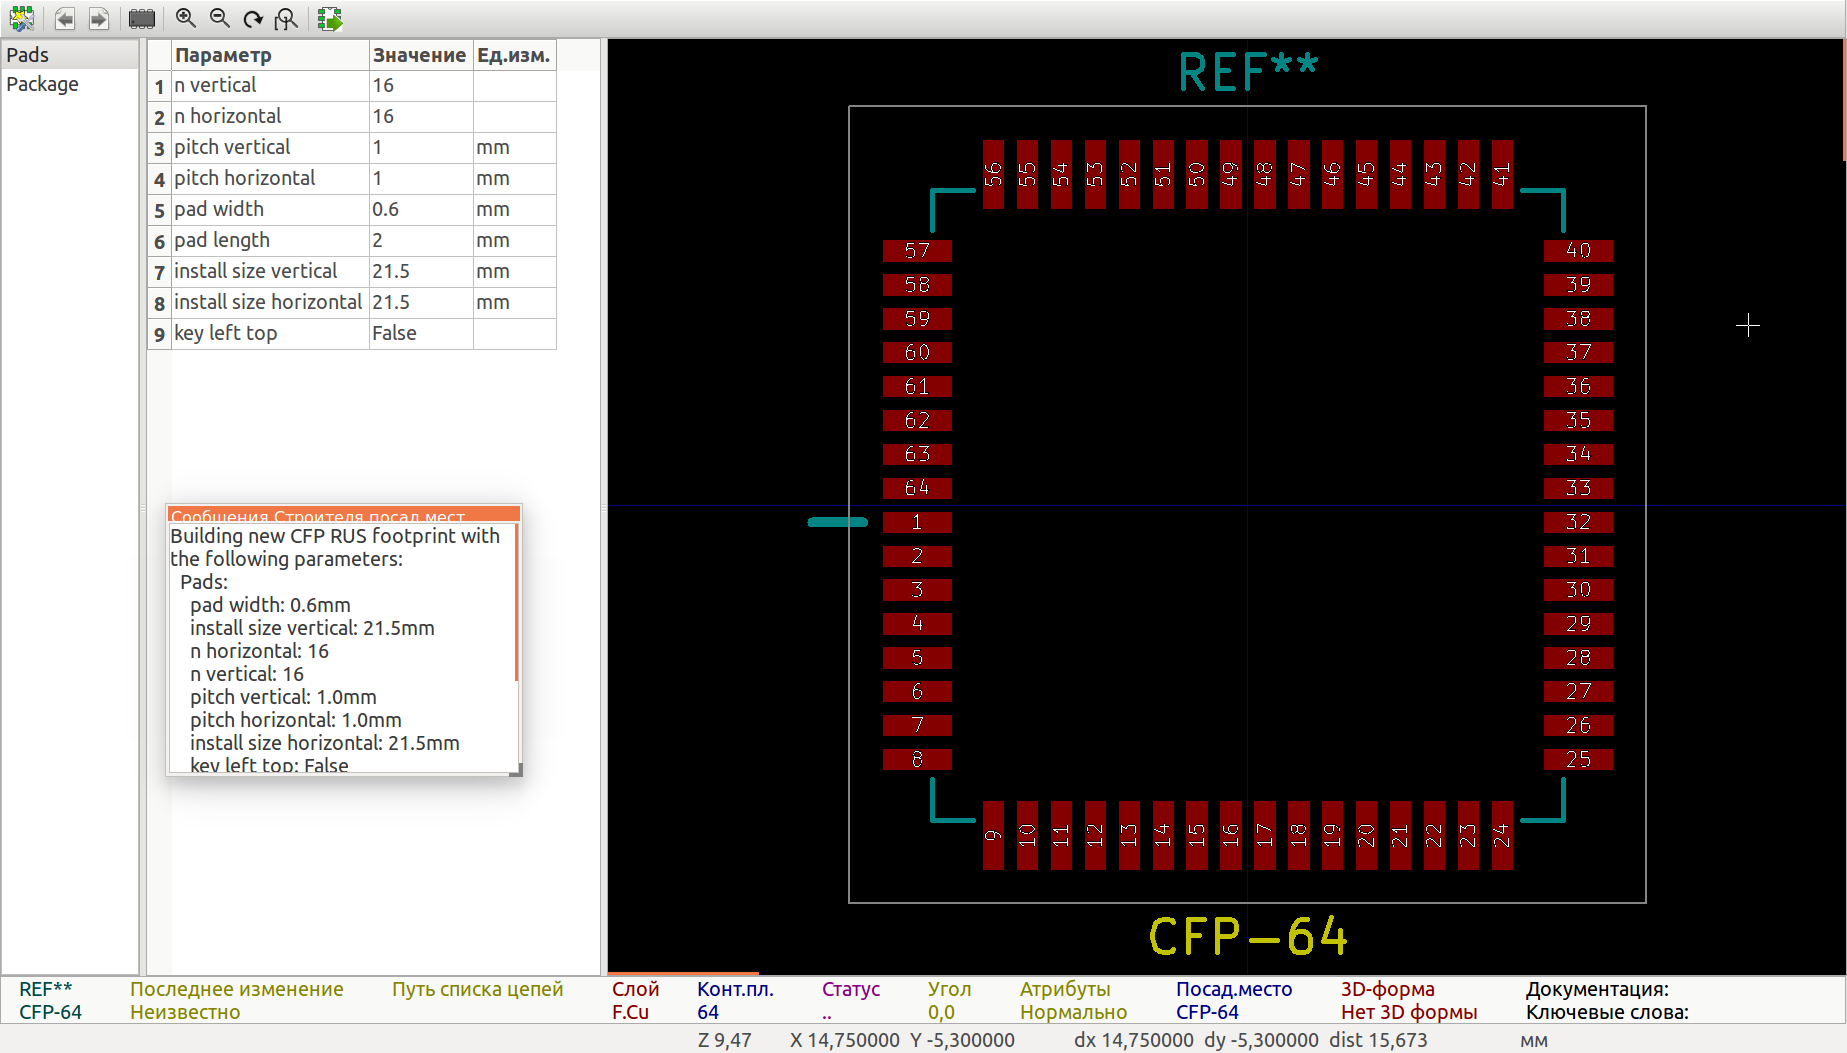Open the footprint wizard selector
Image resolution: width=1847 pixels, height=1053 pixels.
tap(21, 18)
